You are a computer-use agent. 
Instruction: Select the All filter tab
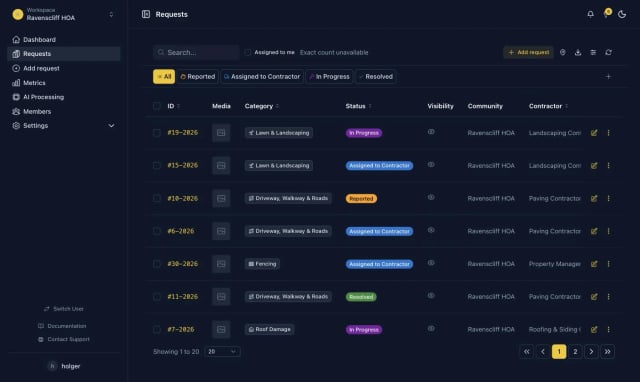(x=164, y=76)
